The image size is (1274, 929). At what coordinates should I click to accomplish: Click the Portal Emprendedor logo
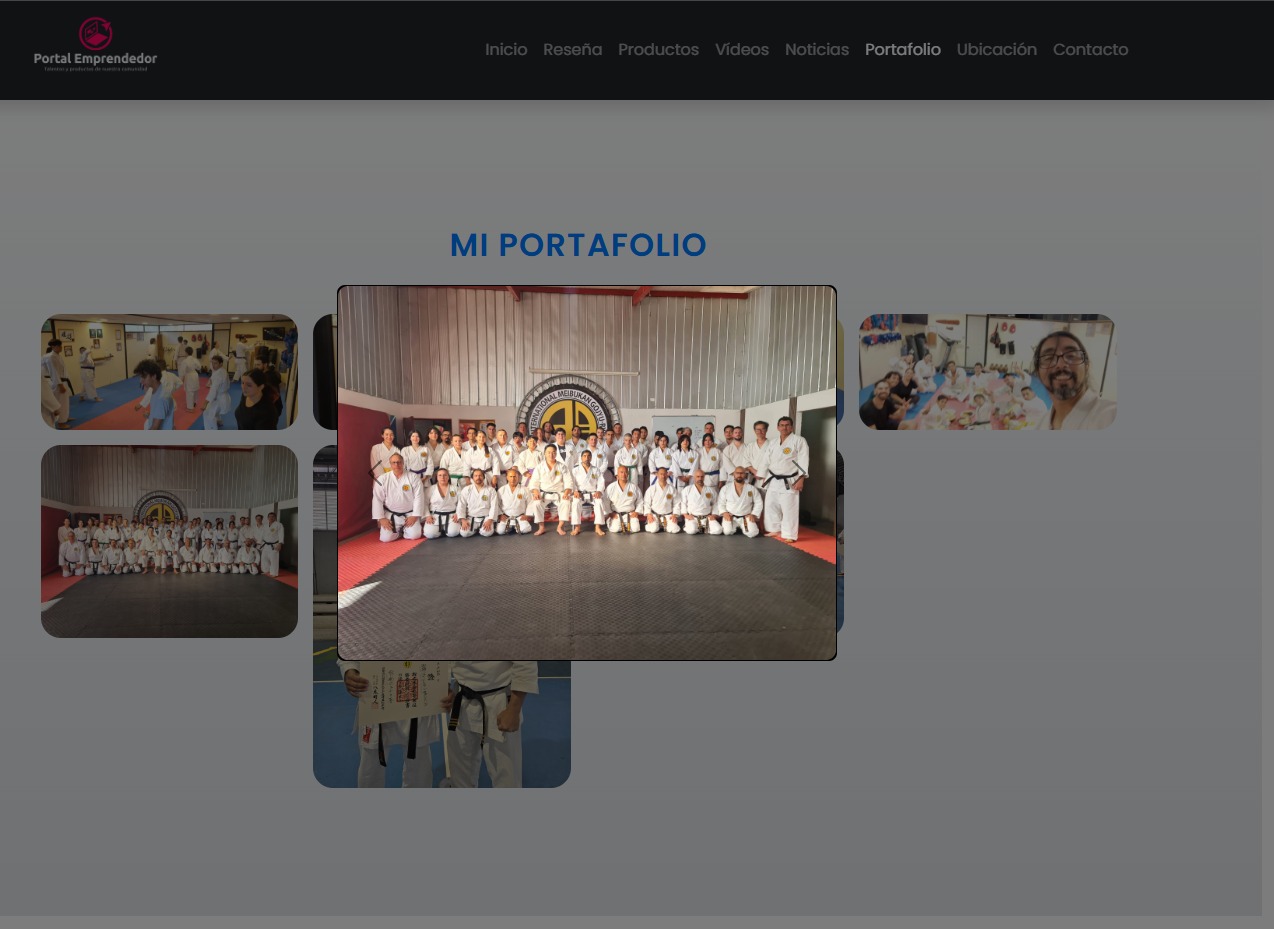[95, 45]
